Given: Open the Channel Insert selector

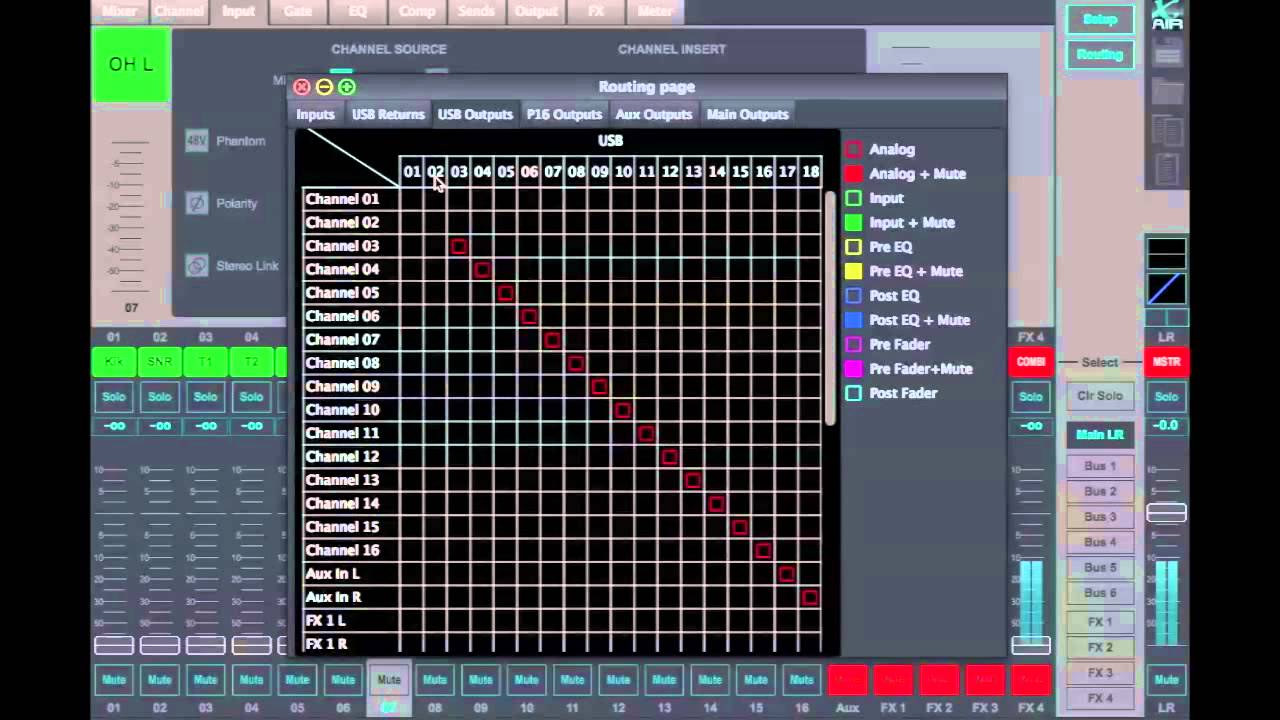Looking at the screenshot, I should click(672, 49).
